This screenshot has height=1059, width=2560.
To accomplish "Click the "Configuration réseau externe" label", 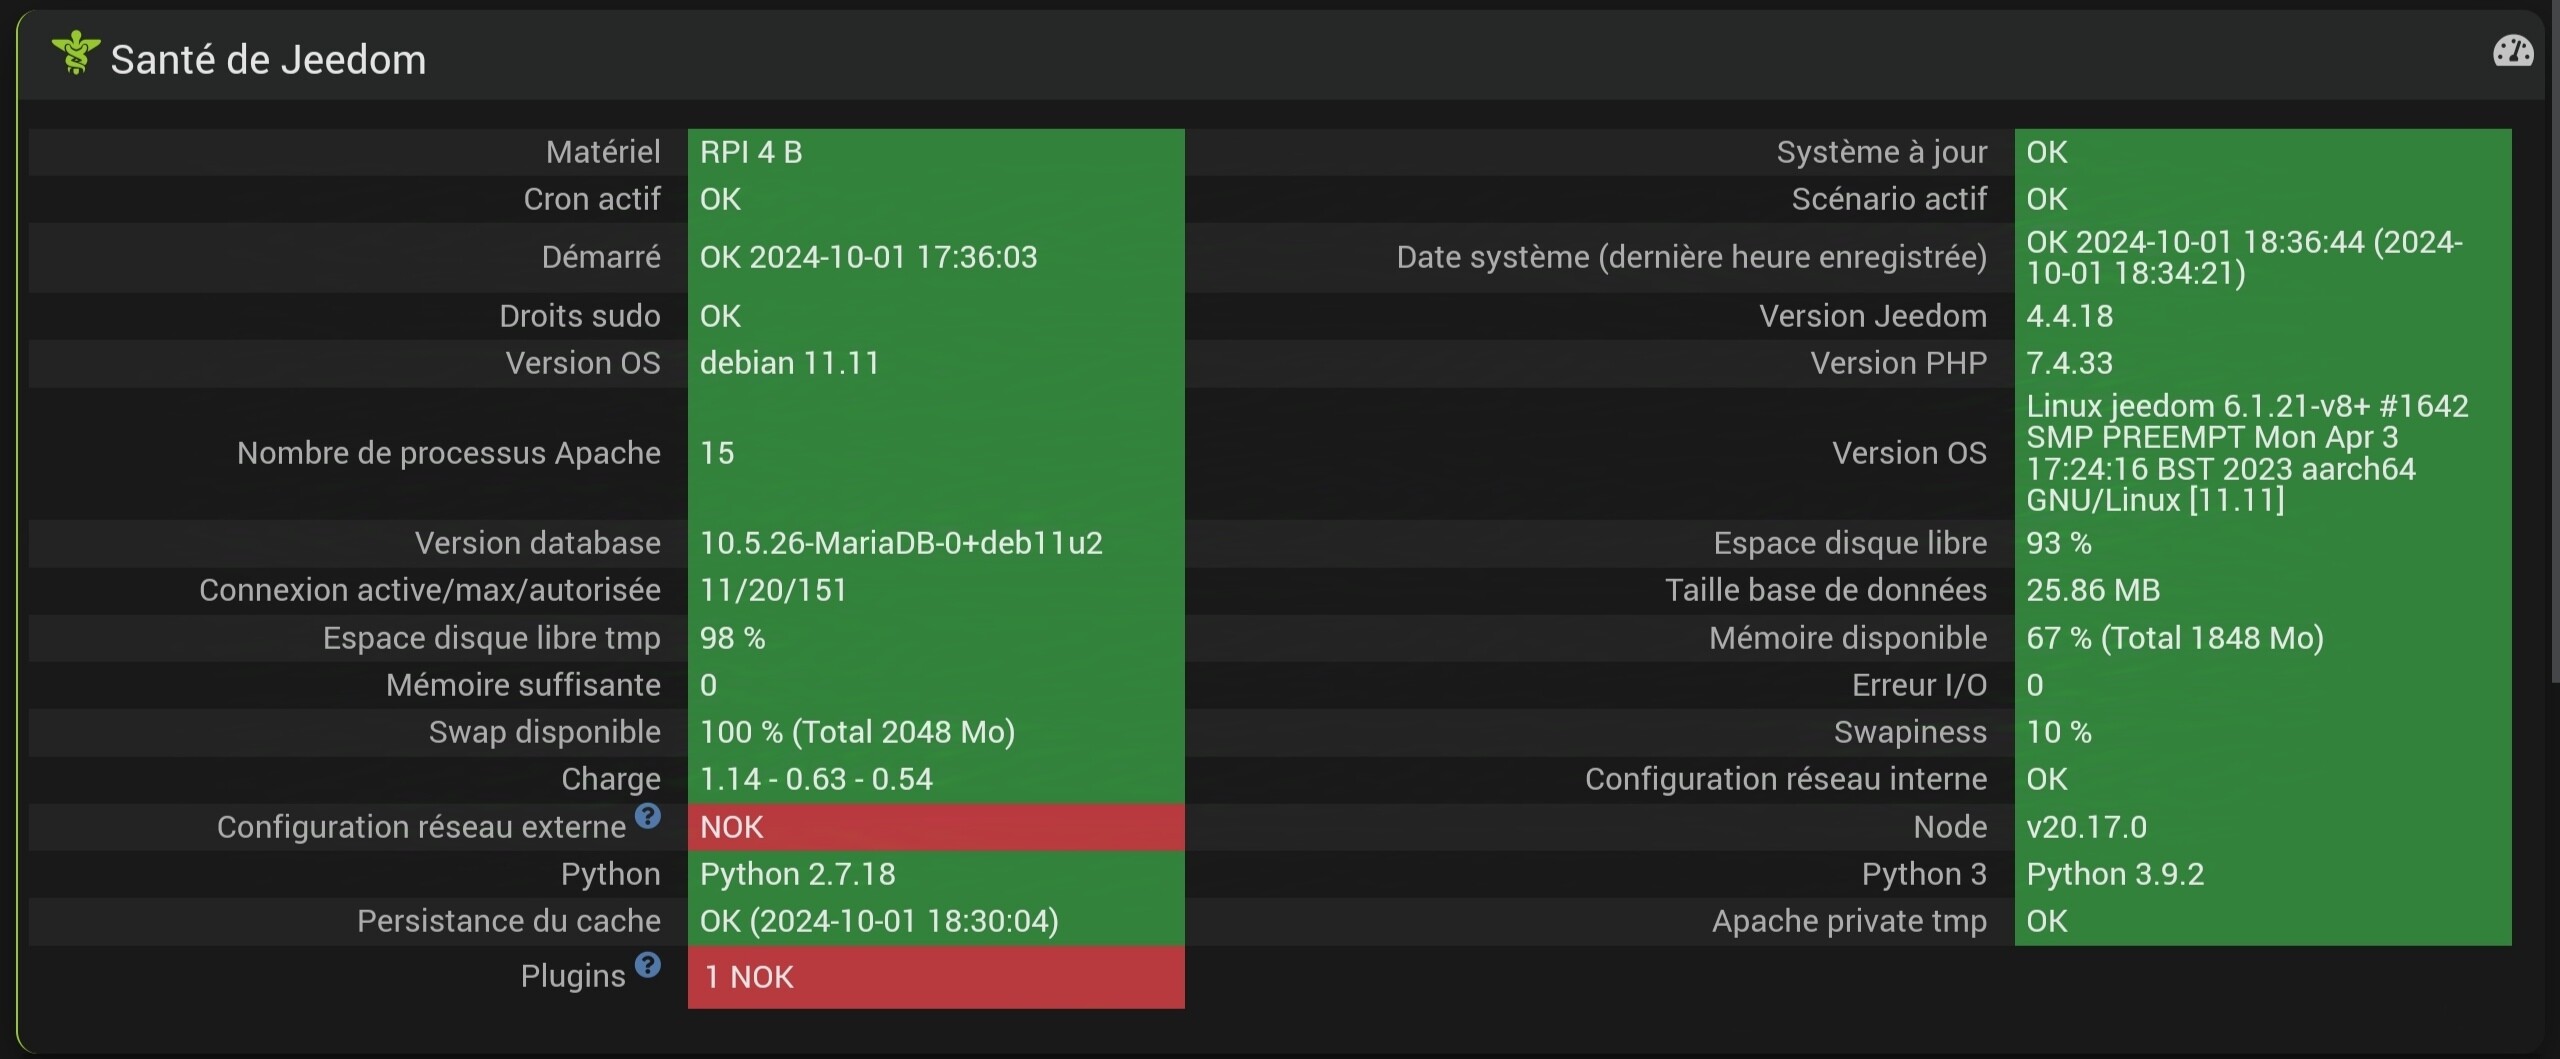I will click(421, 827).
